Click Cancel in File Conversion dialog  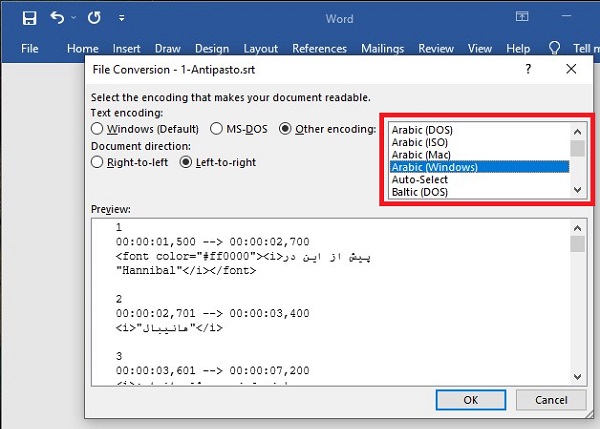(551, 400)
